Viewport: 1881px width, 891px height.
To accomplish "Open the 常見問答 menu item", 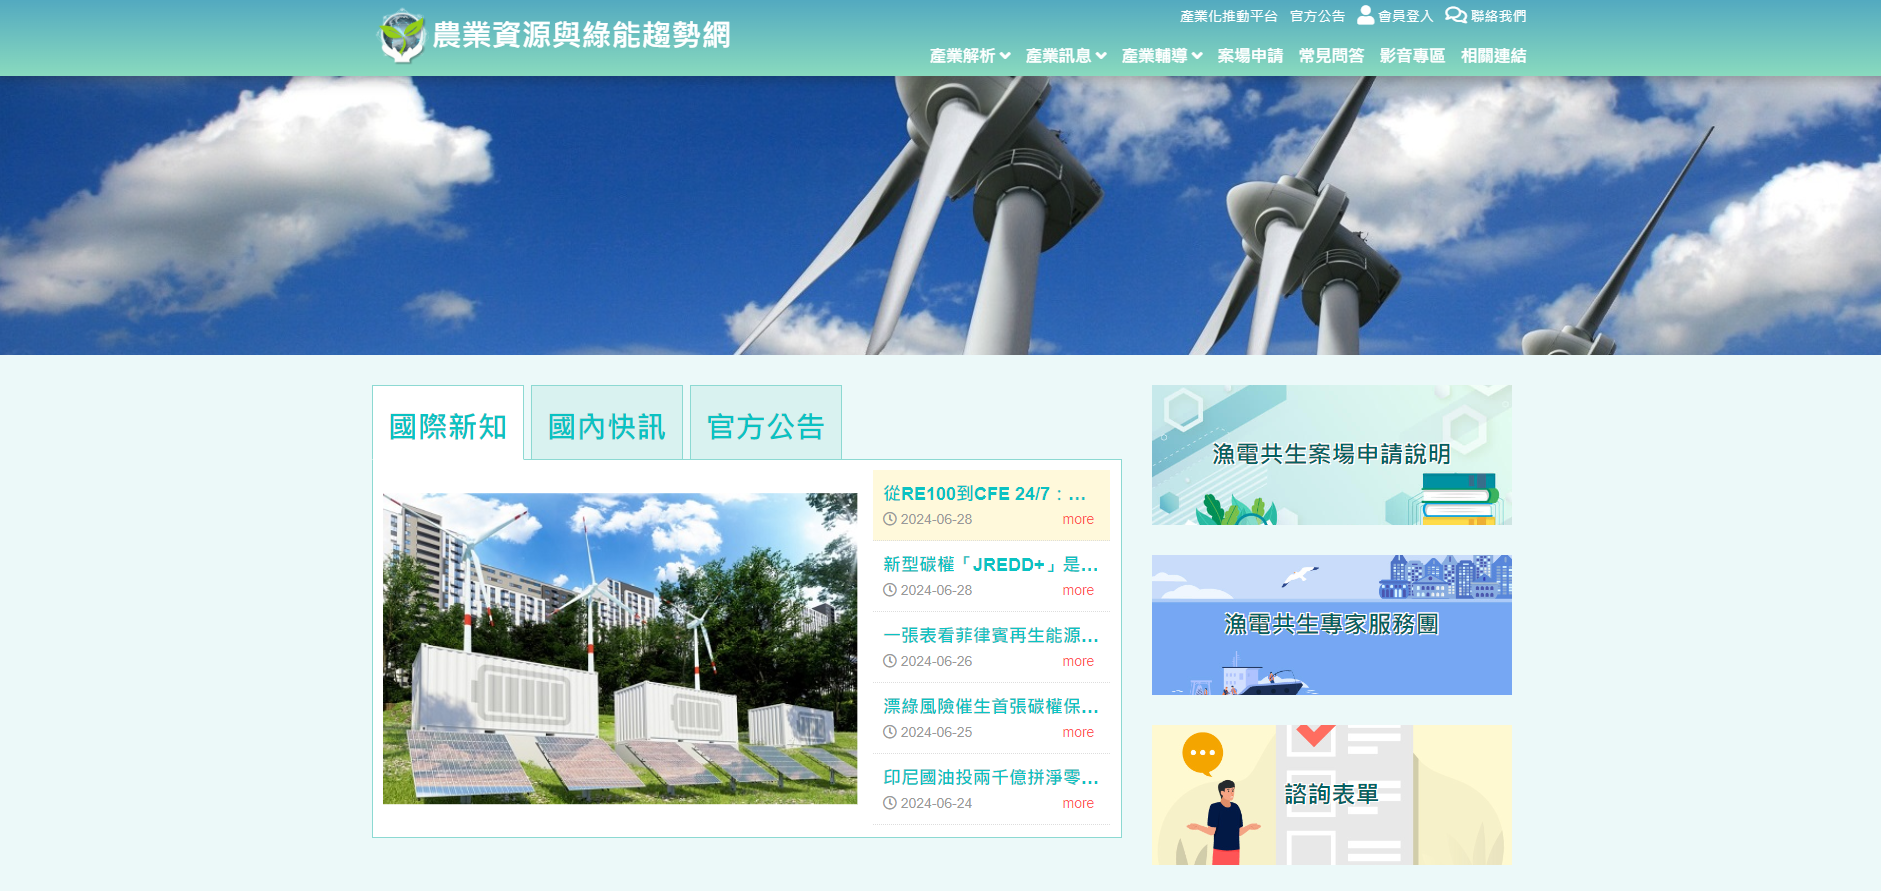I will point(1330,56).
